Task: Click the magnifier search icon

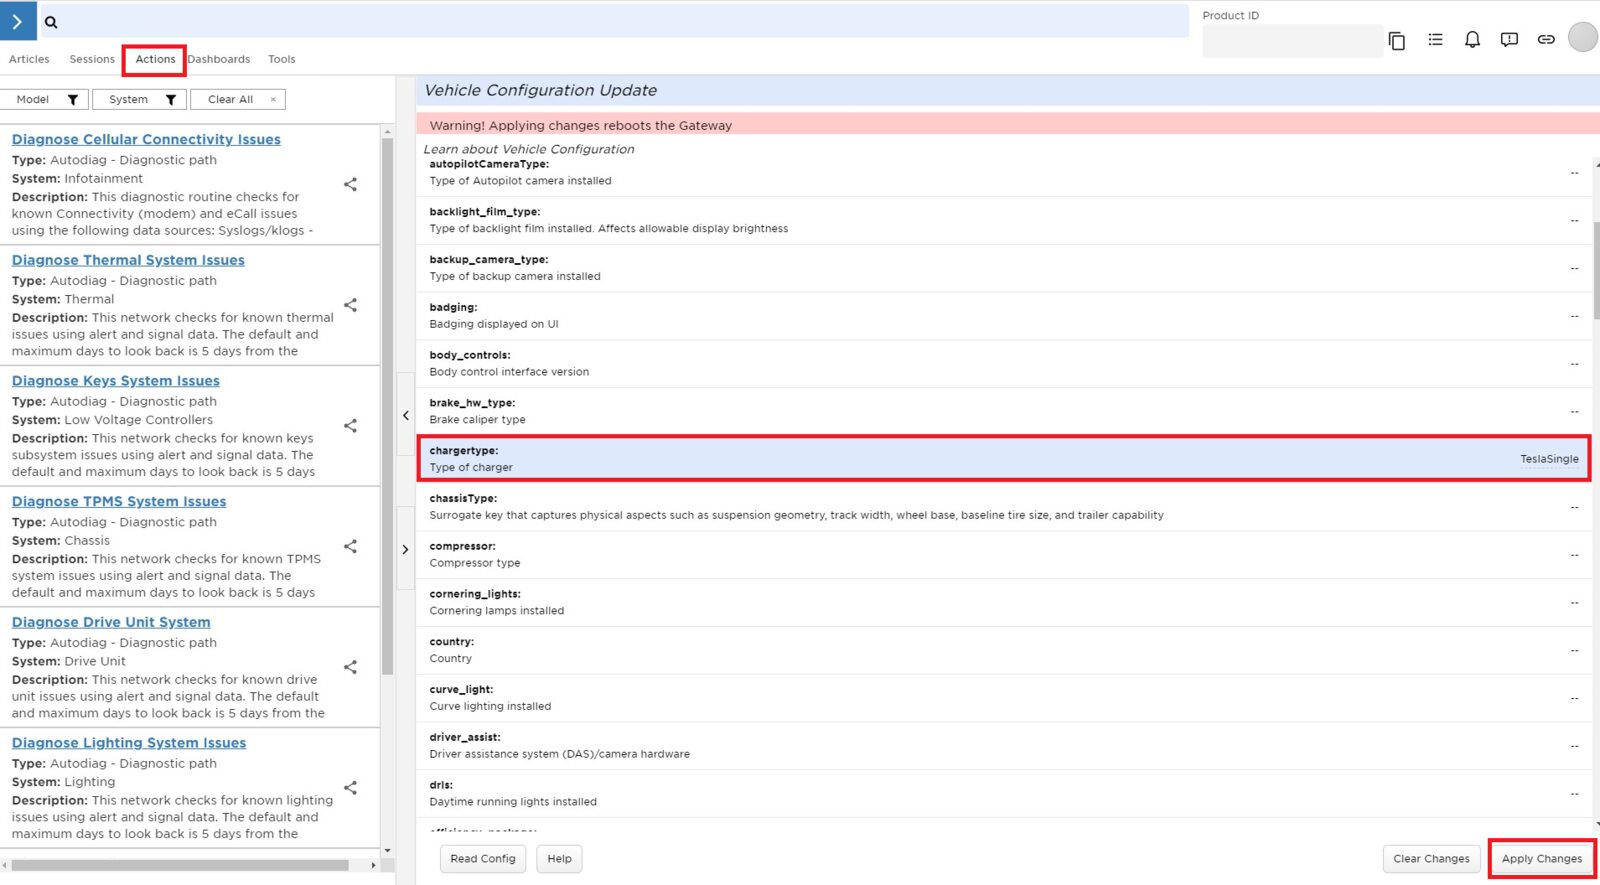Action: point(51,22)
